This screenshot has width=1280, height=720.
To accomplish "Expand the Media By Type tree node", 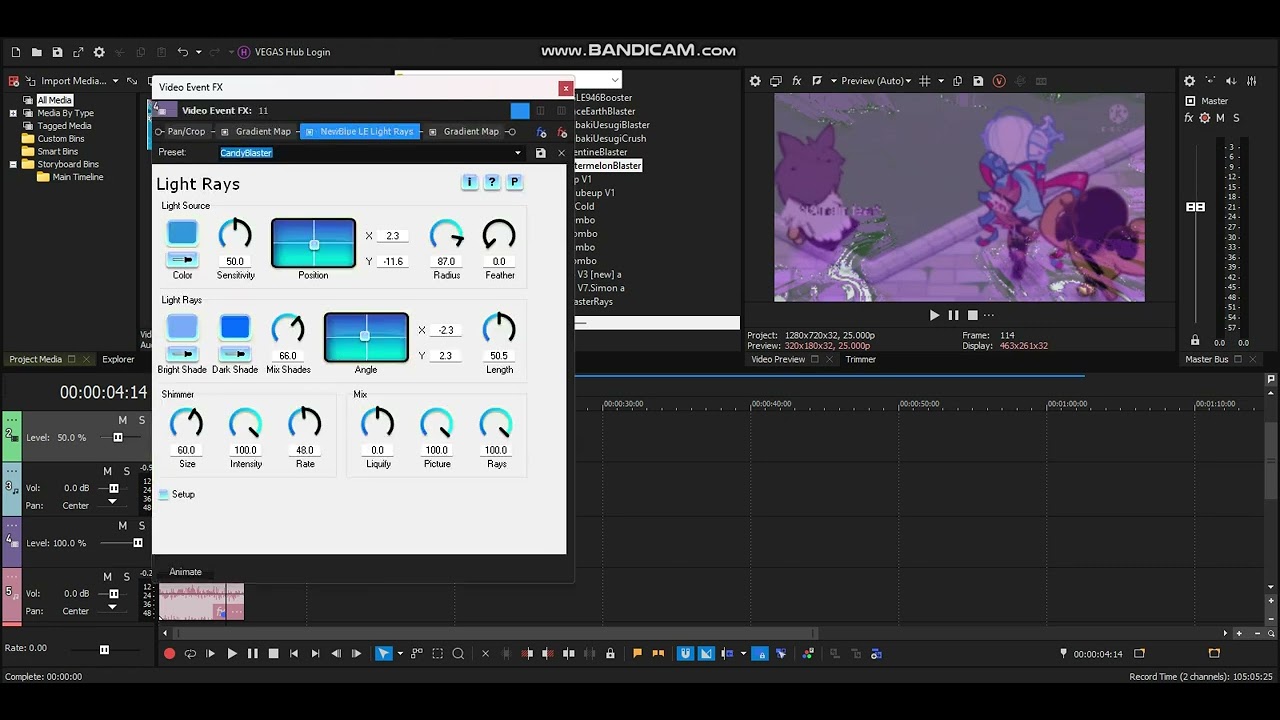I will 13,113.
